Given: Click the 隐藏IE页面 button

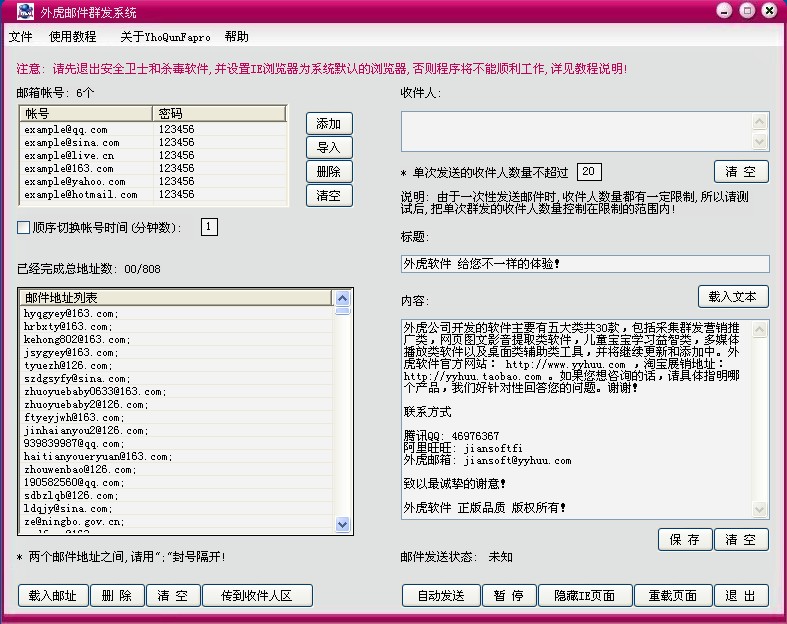Looking at the screenshot, I should [x=584, y=596].
